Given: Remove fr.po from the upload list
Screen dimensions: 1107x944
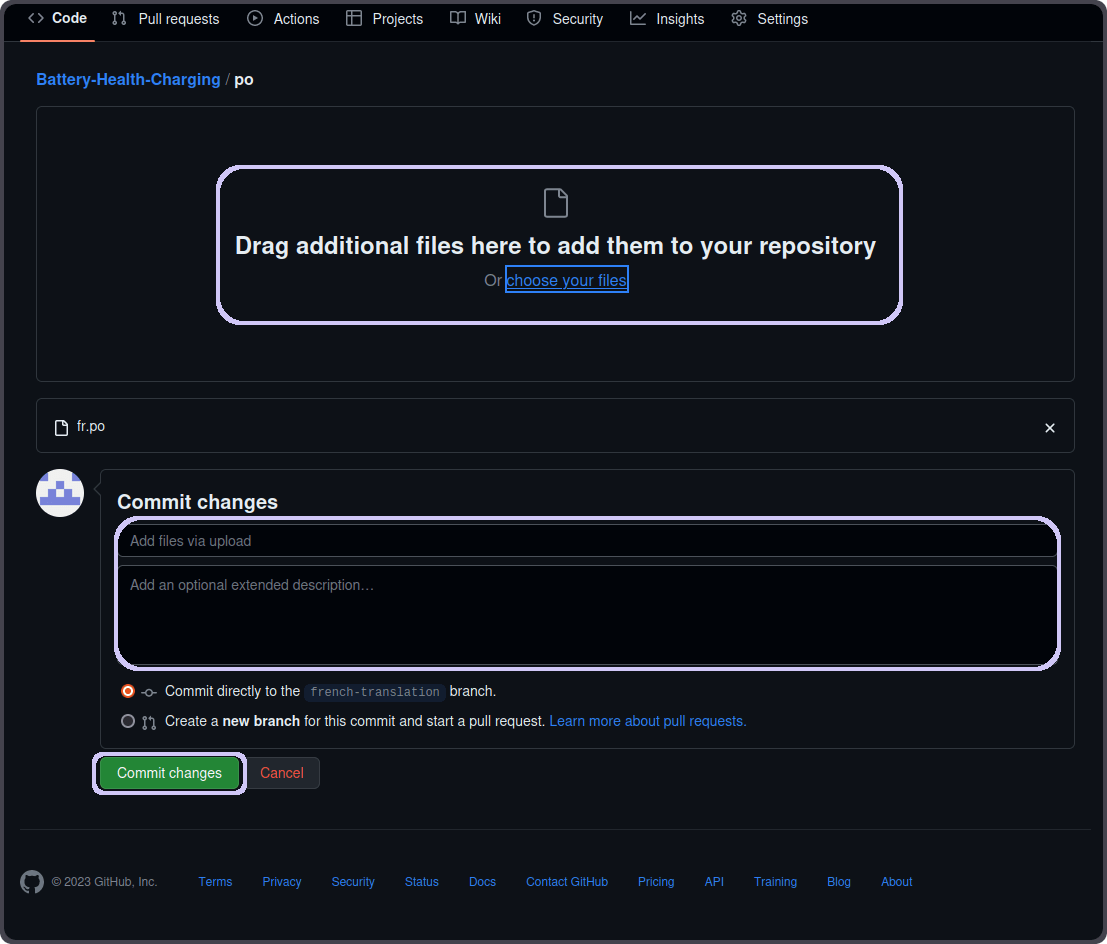Looking at the screenshot, I should click(1049, 428).
